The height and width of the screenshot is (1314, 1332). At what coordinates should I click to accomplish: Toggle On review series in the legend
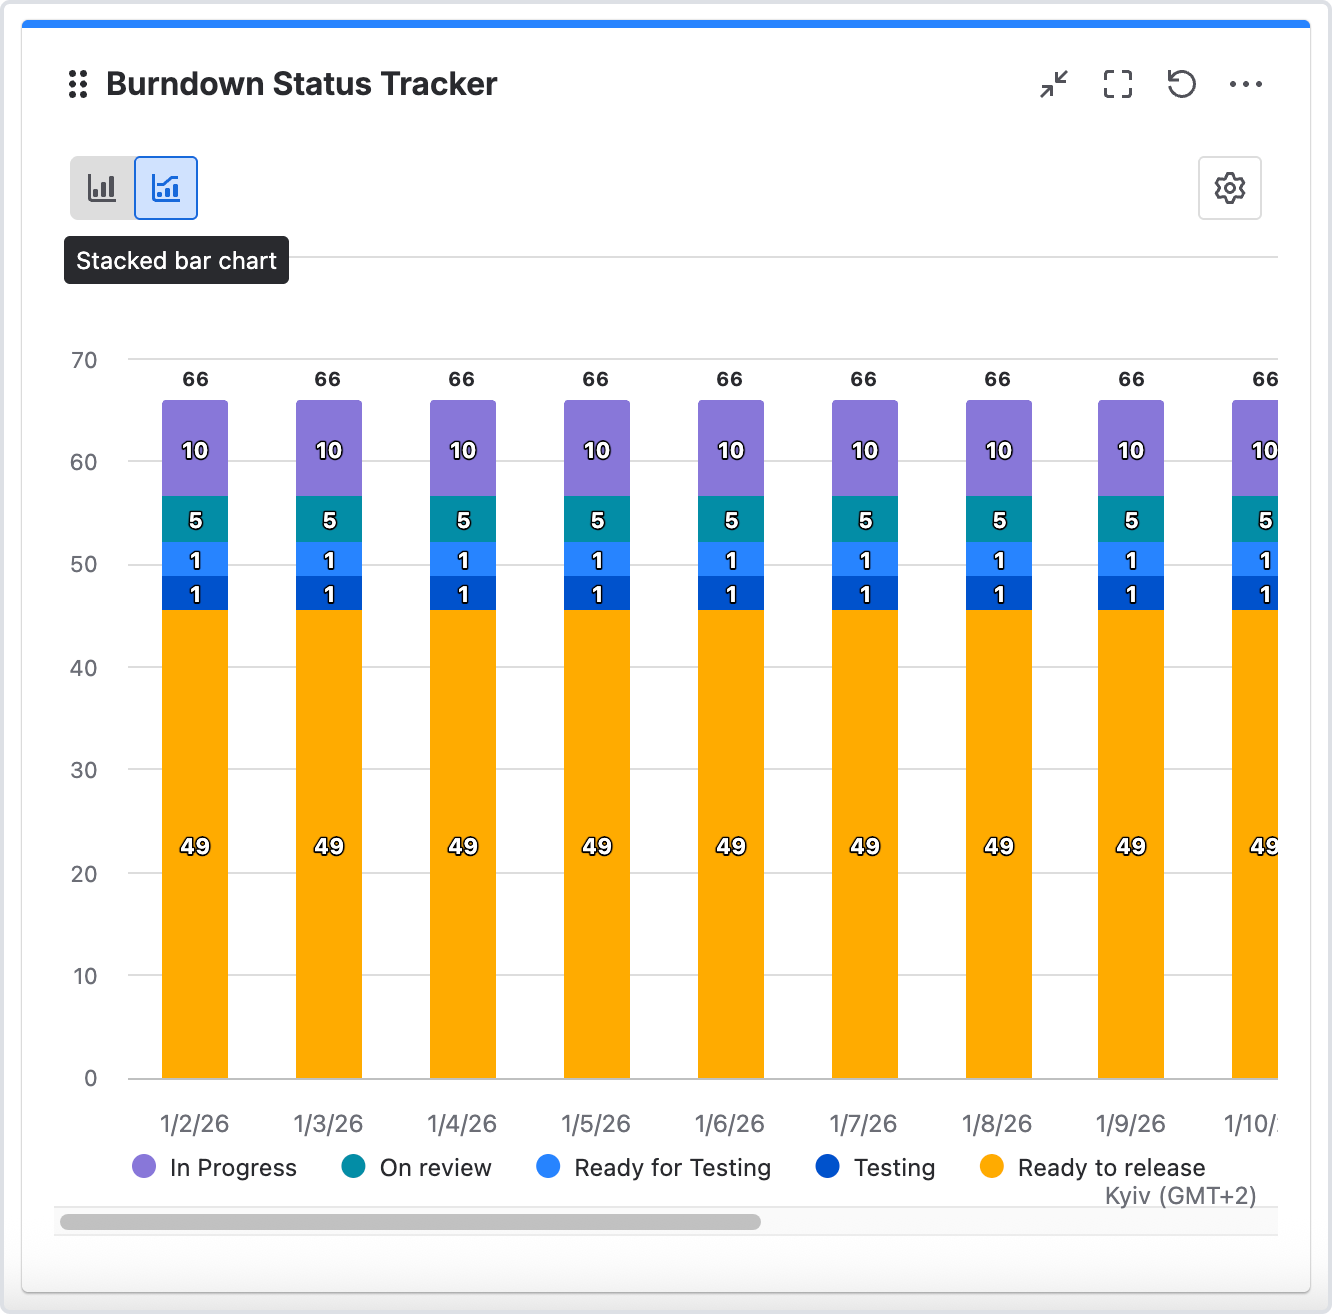pyautogui.click(x=435, y=1168)
